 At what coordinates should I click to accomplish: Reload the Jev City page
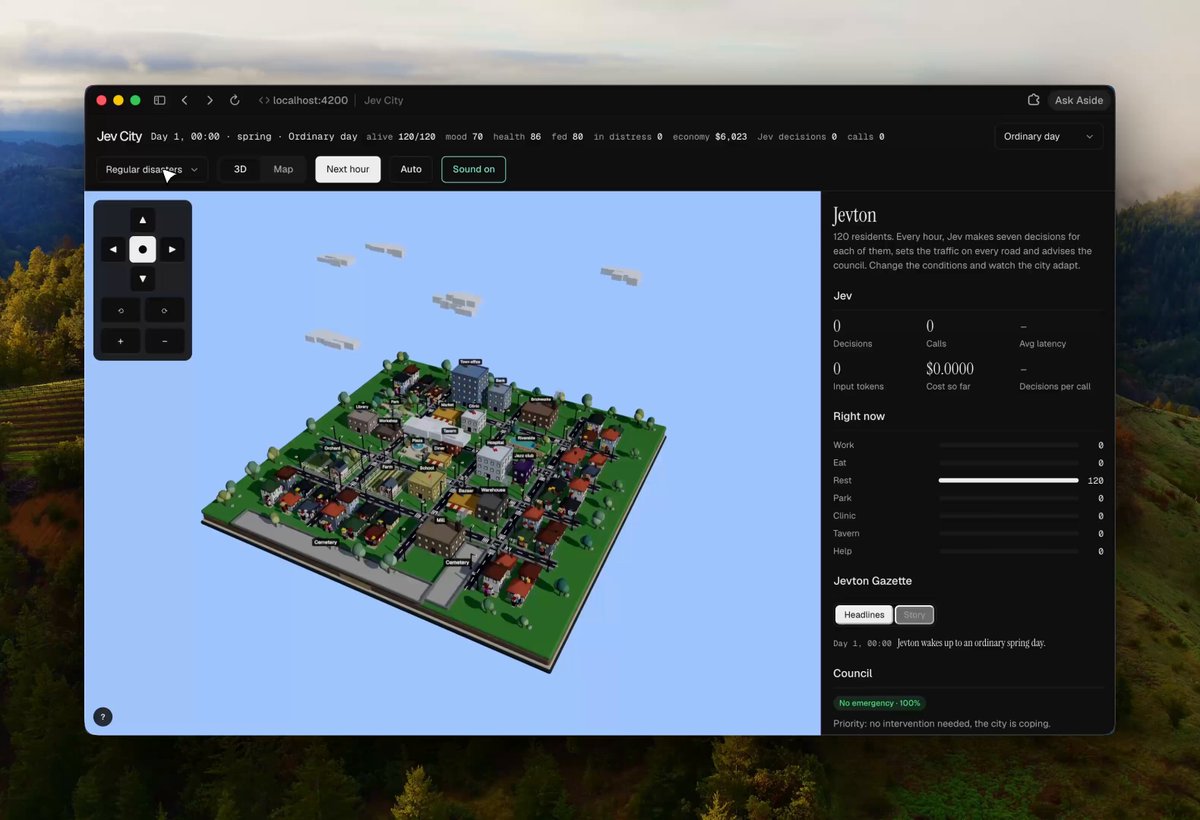click(x=235, y=100)
